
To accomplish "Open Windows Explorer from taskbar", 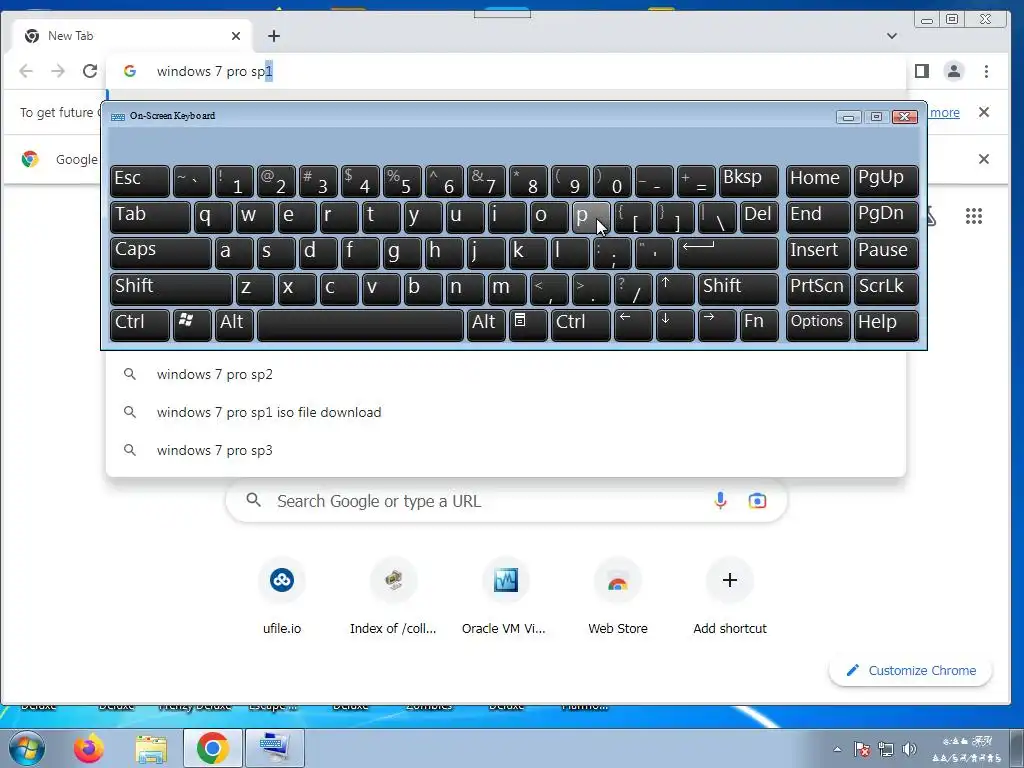I will (151, 748).
